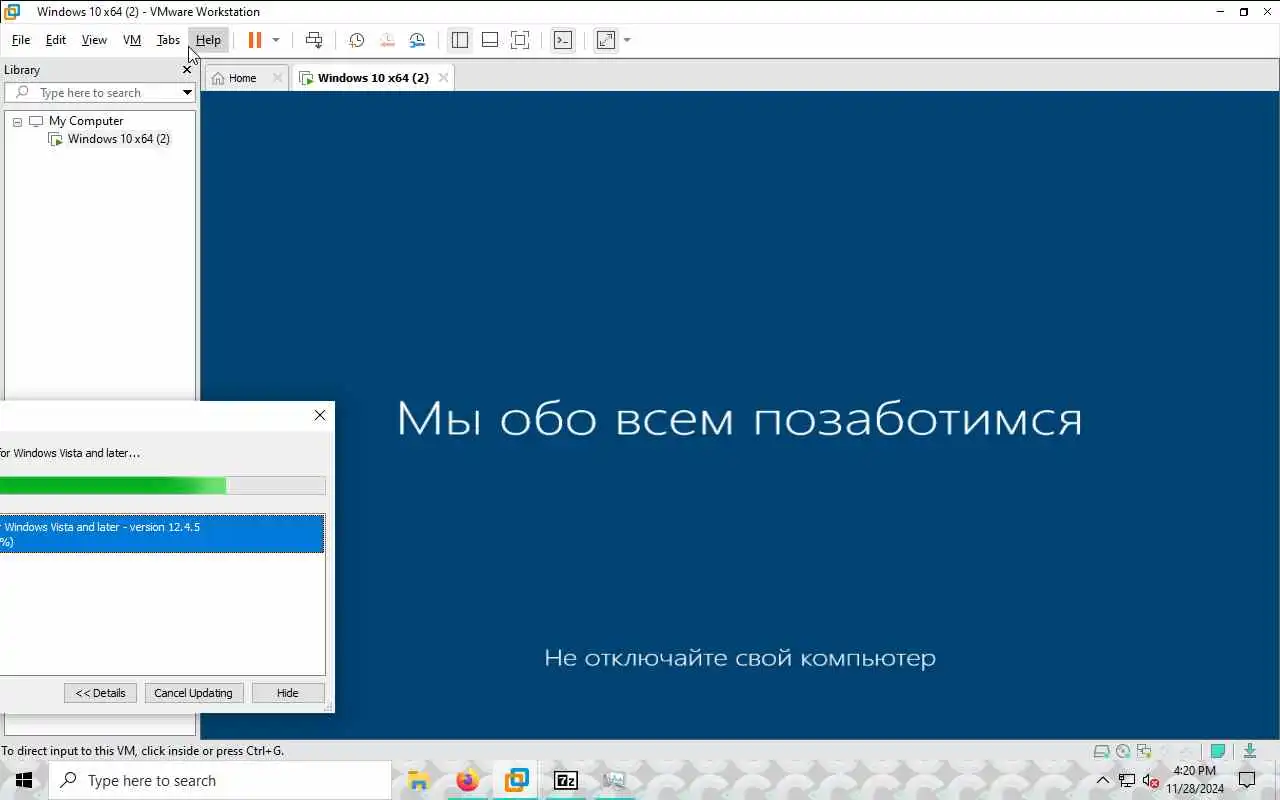Open the Help menu

(x=208, y=40)
